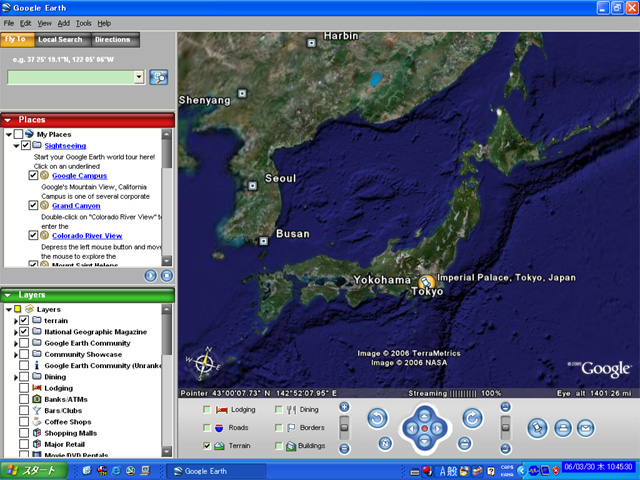The height and width of the screenshot is (480, 640).
Task: Click the tilt down button
Action: click(x=505, y=449)
